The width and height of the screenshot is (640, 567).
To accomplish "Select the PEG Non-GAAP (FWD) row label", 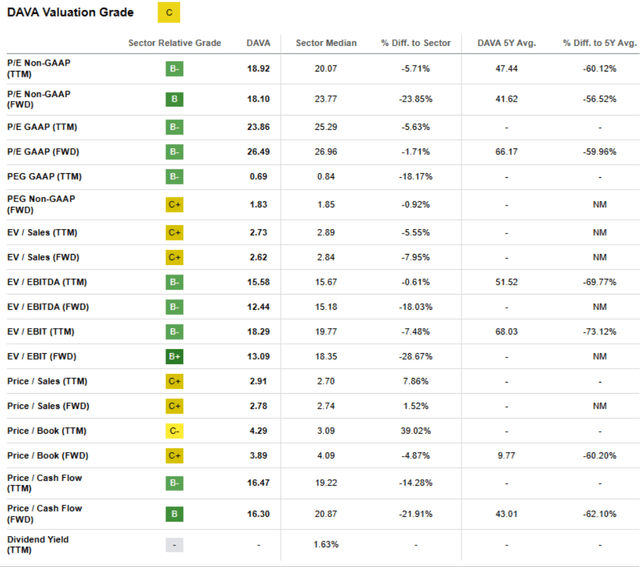I will 41,205.
